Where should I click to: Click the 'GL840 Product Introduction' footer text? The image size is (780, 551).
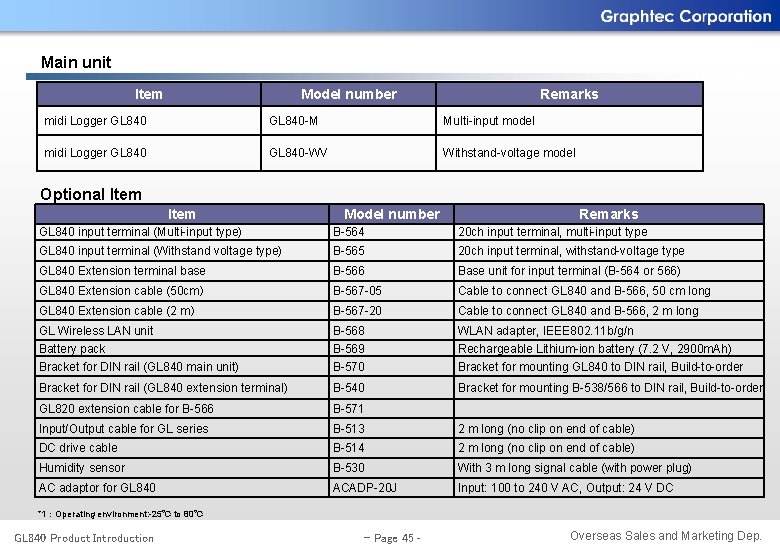(84, 538)
